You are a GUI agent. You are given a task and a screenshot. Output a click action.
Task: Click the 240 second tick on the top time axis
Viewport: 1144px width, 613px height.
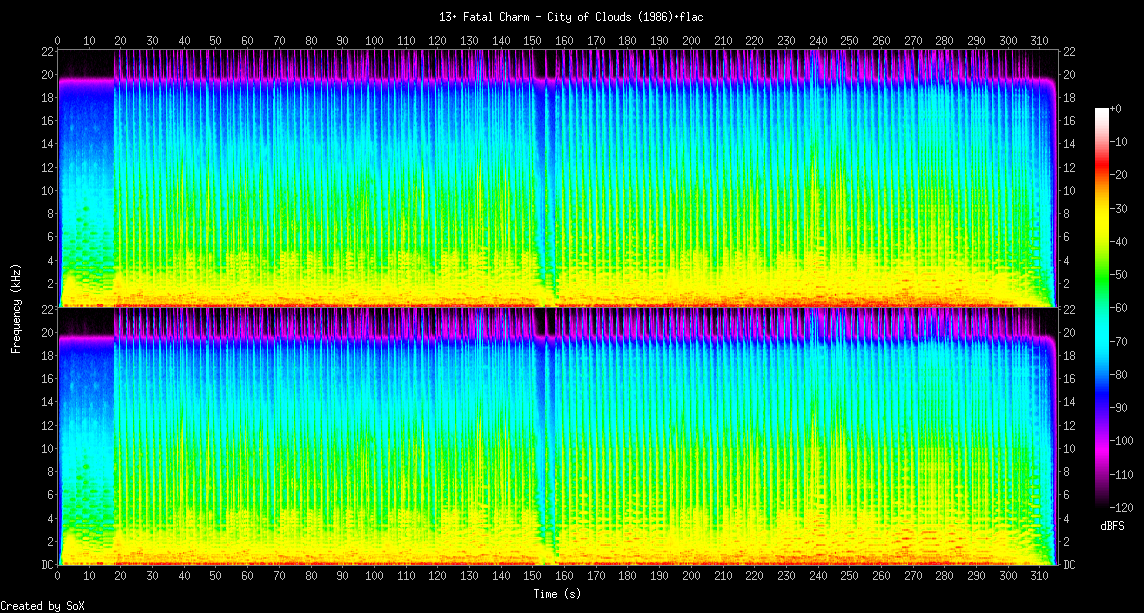click(818, 40)
